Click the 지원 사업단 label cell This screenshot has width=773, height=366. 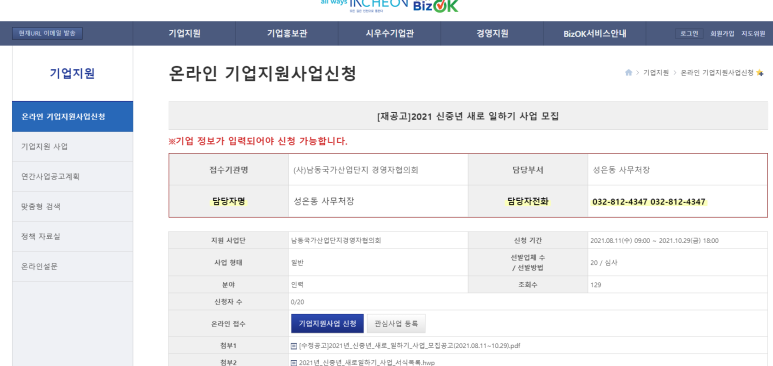pyautogui.click(x=229, y=241)
